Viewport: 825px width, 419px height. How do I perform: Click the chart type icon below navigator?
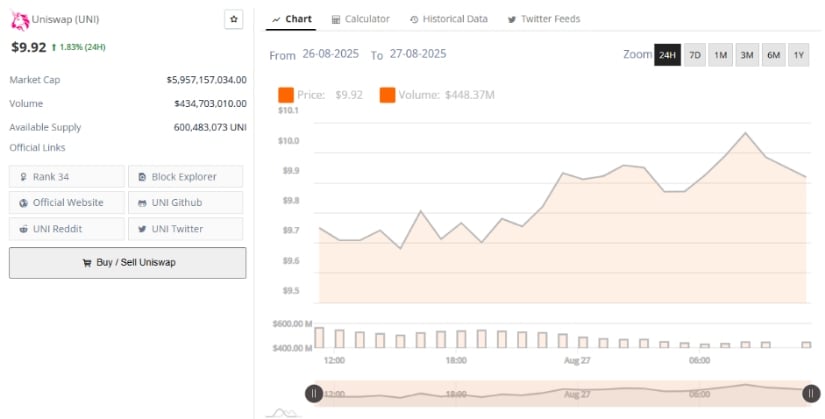coord(284,413)
